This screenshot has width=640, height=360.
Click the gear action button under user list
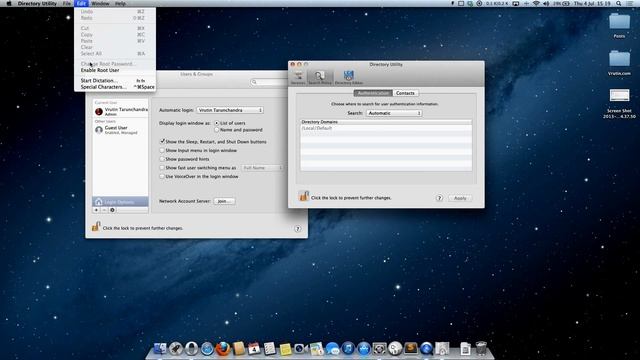tap(112, 210)
